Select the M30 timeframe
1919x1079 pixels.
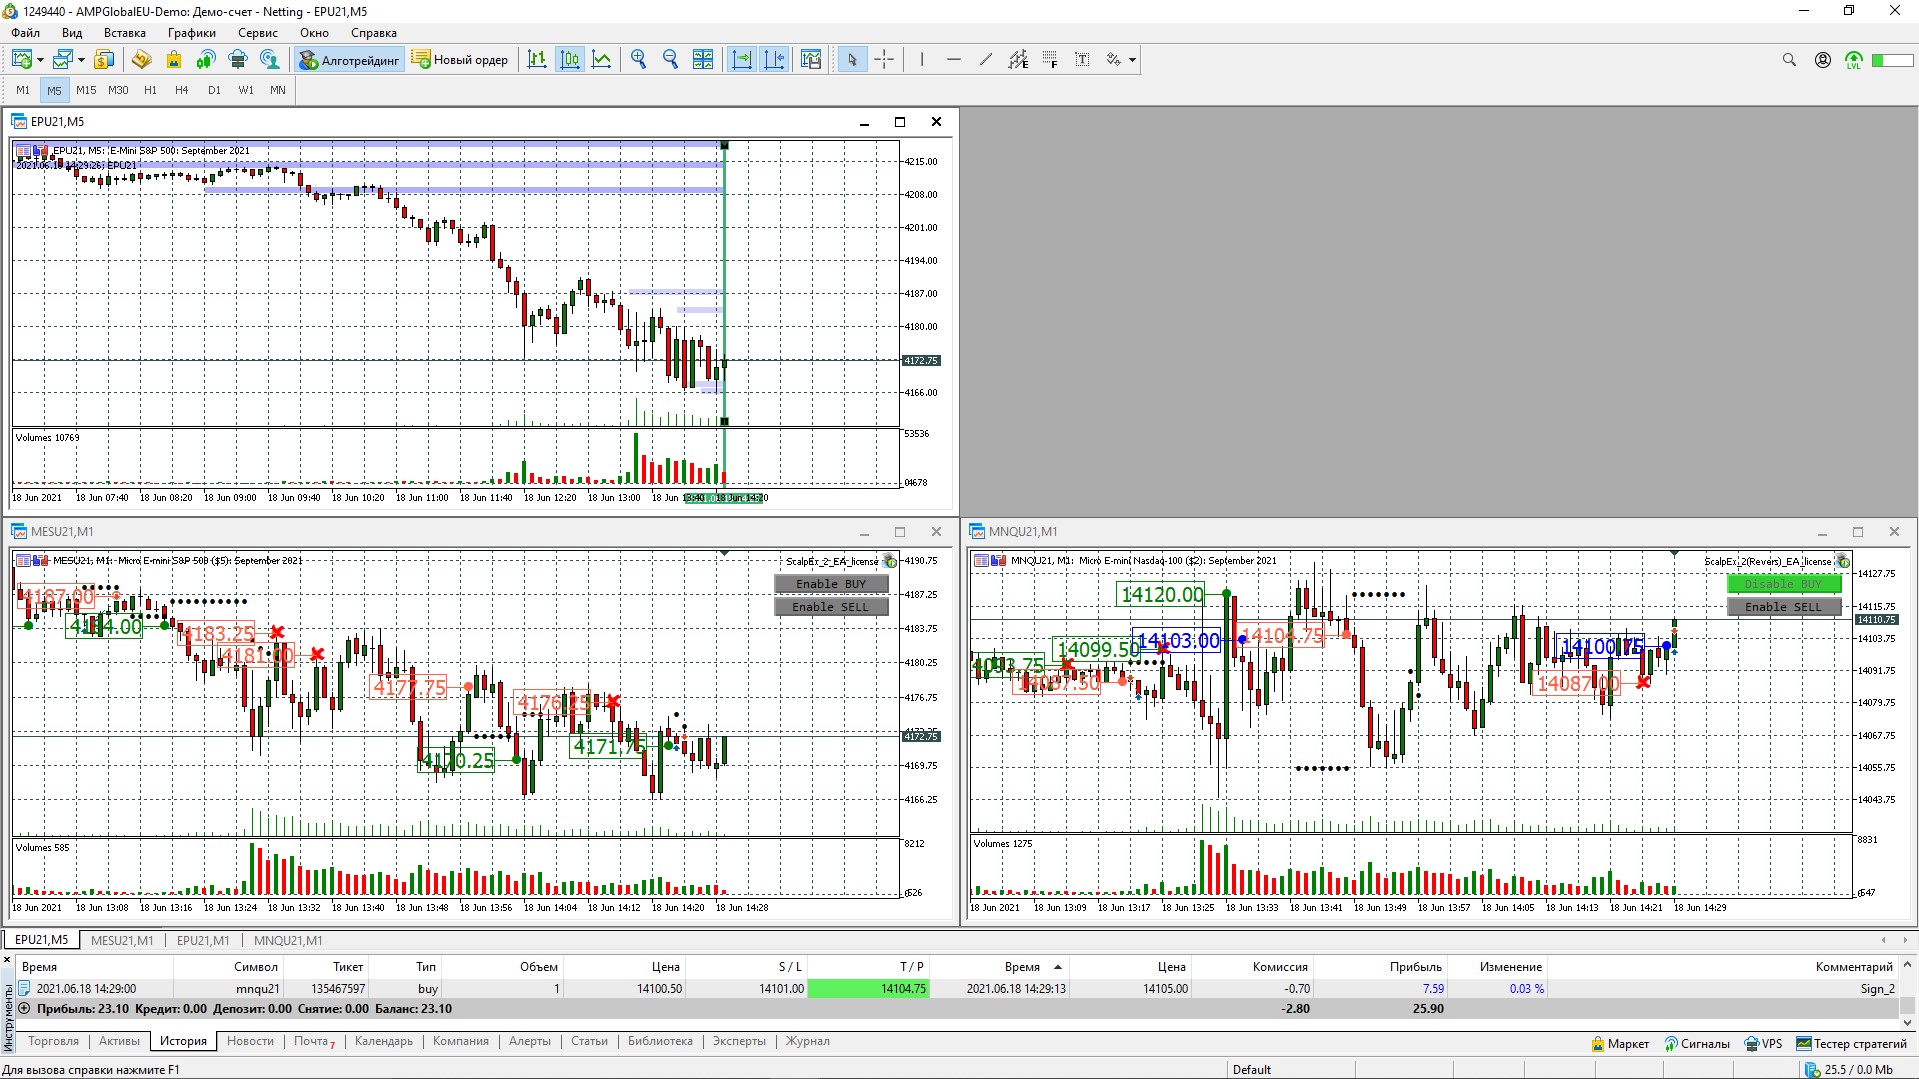(118, 90)
